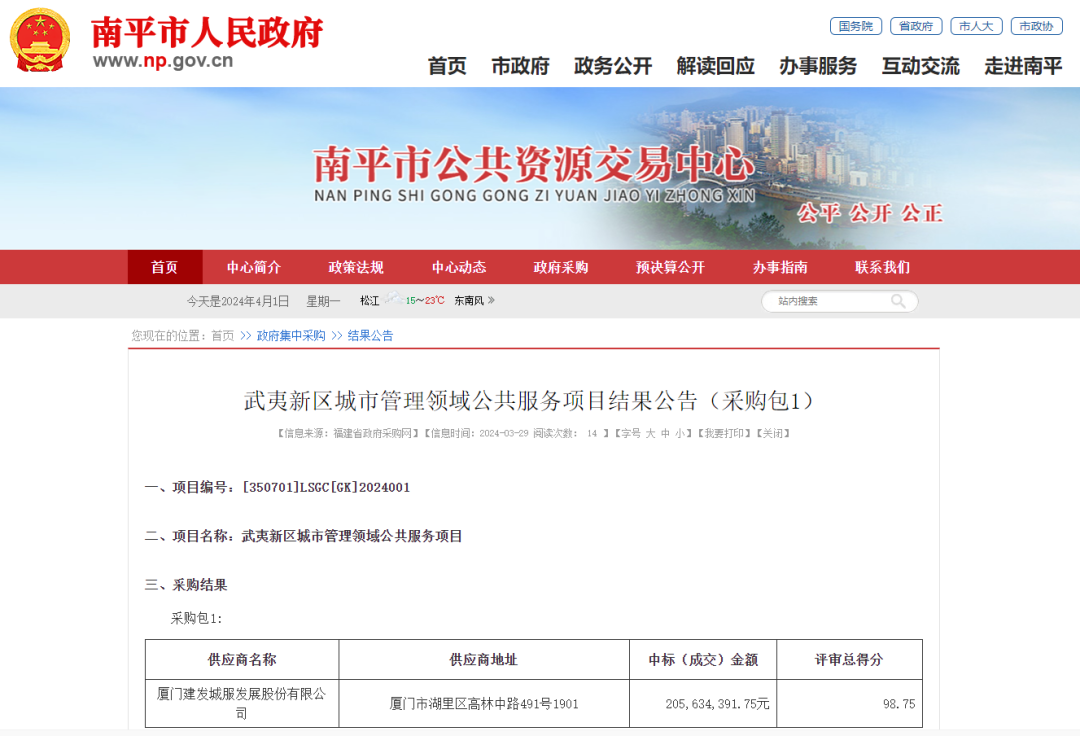Screen dimensions: 1080x736
Task: Click table header 供应商地址
Action: tap(484, 660)
